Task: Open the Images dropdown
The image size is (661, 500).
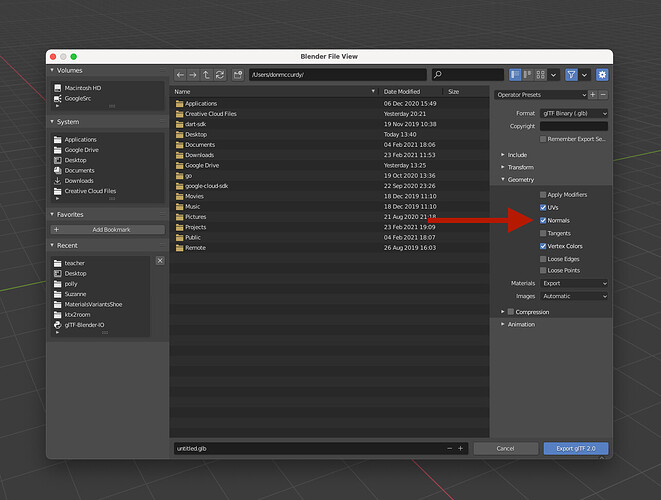Action: click(x=574, y=296)
